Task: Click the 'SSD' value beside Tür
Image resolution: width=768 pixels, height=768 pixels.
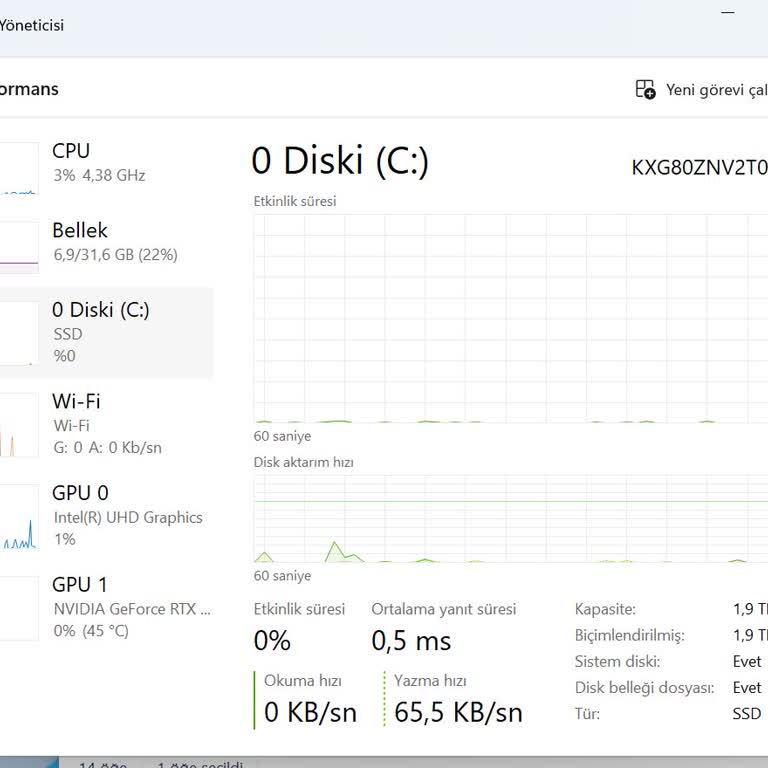Action: click(746, 714)
